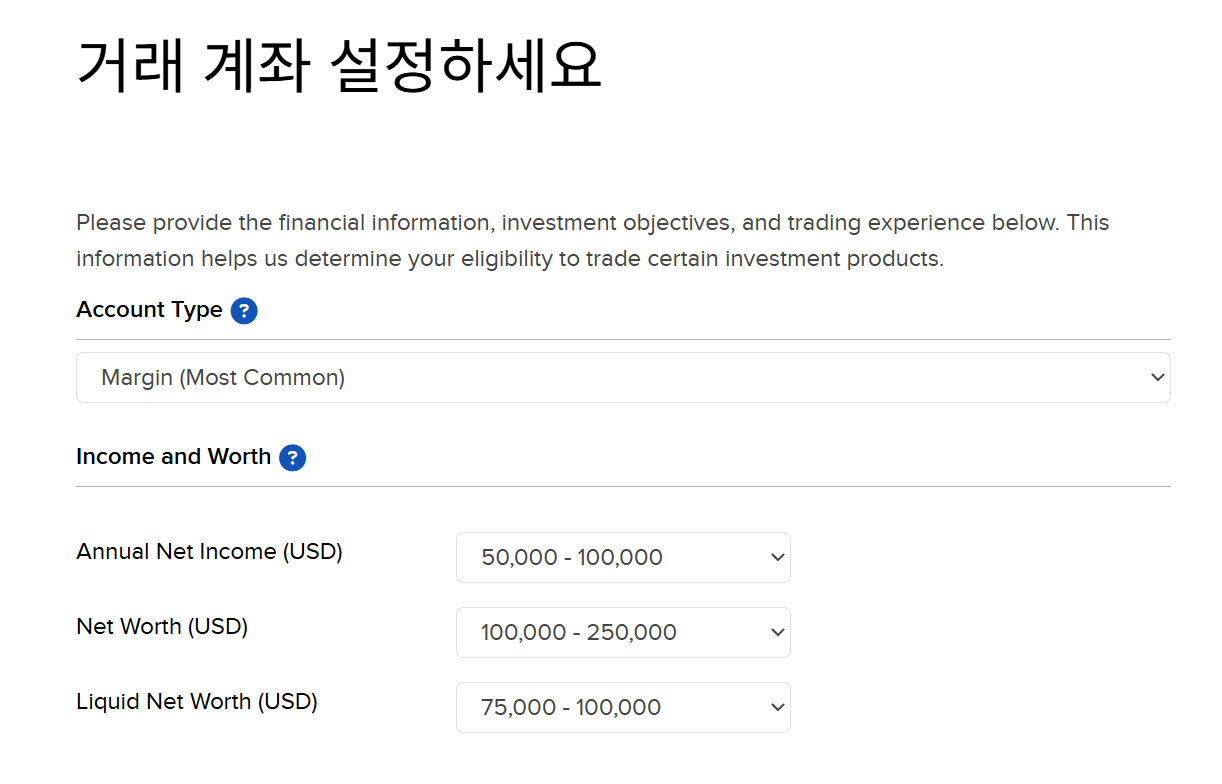
Task: Click the Account Type help question-mark icon
Action: 244,311
